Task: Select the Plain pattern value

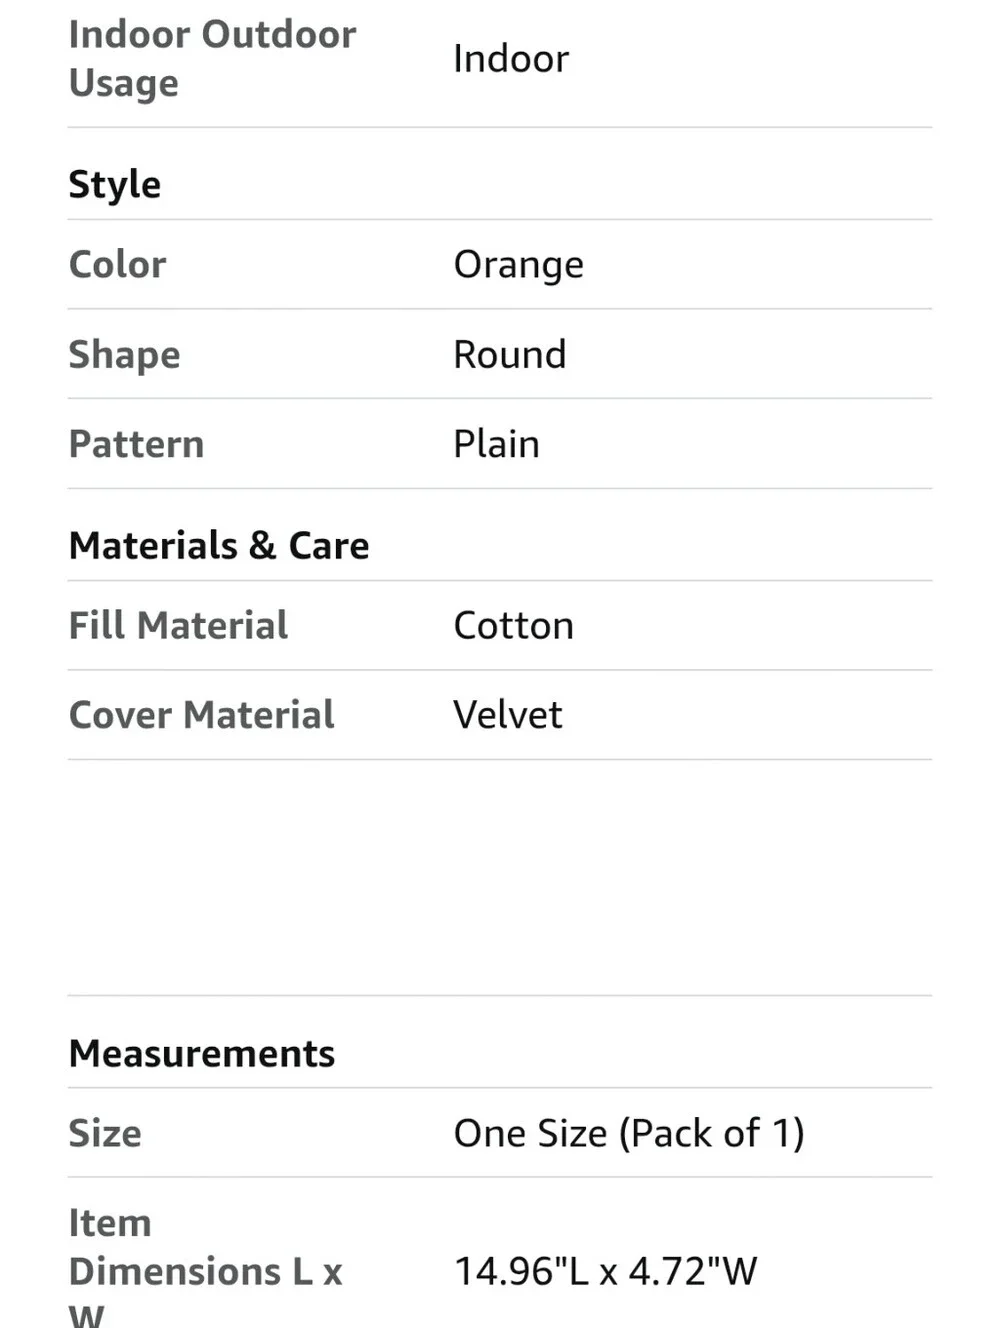Action: click(x=497, y=444)
